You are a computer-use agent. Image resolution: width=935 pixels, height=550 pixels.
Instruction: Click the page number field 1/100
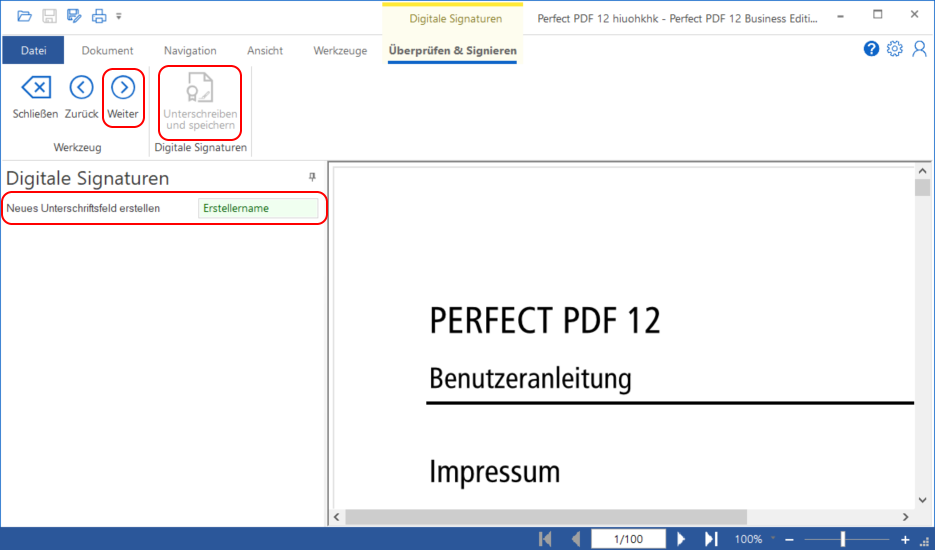[x=628, y=539]
